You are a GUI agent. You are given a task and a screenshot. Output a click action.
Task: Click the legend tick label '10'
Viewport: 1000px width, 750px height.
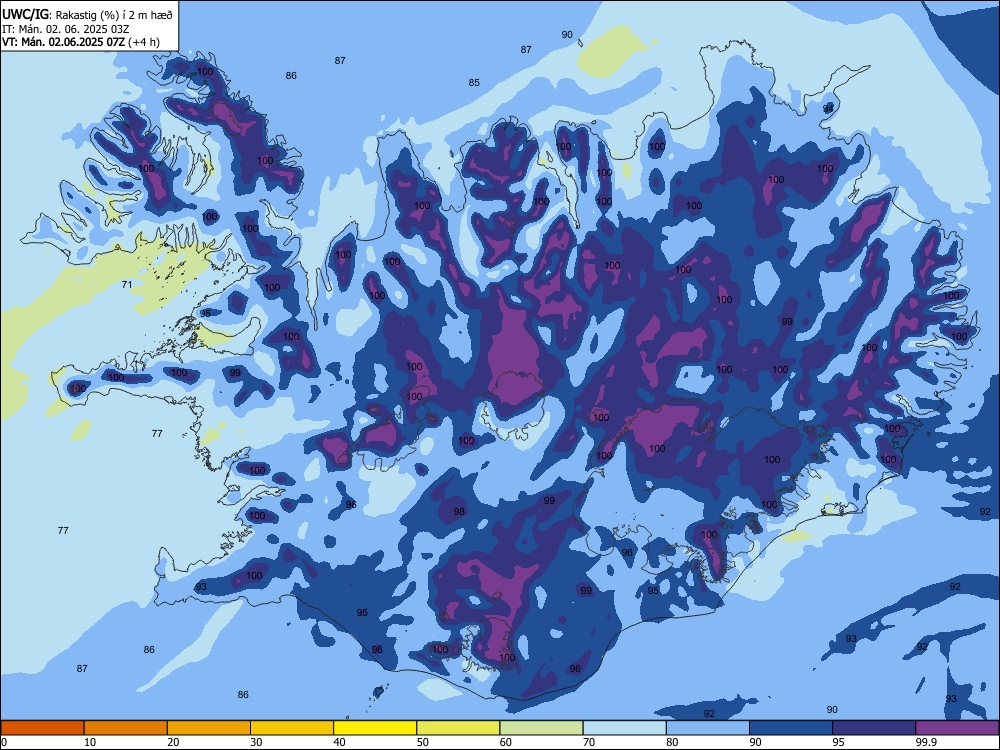(90, 742)
